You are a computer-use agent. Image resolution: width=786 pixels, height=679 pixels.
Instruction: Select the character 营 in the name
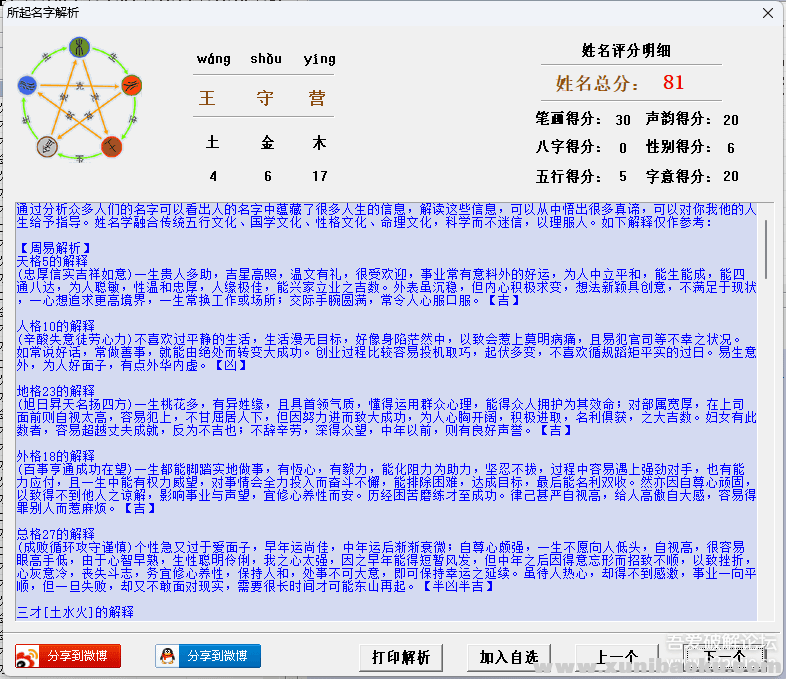(318, 99)
